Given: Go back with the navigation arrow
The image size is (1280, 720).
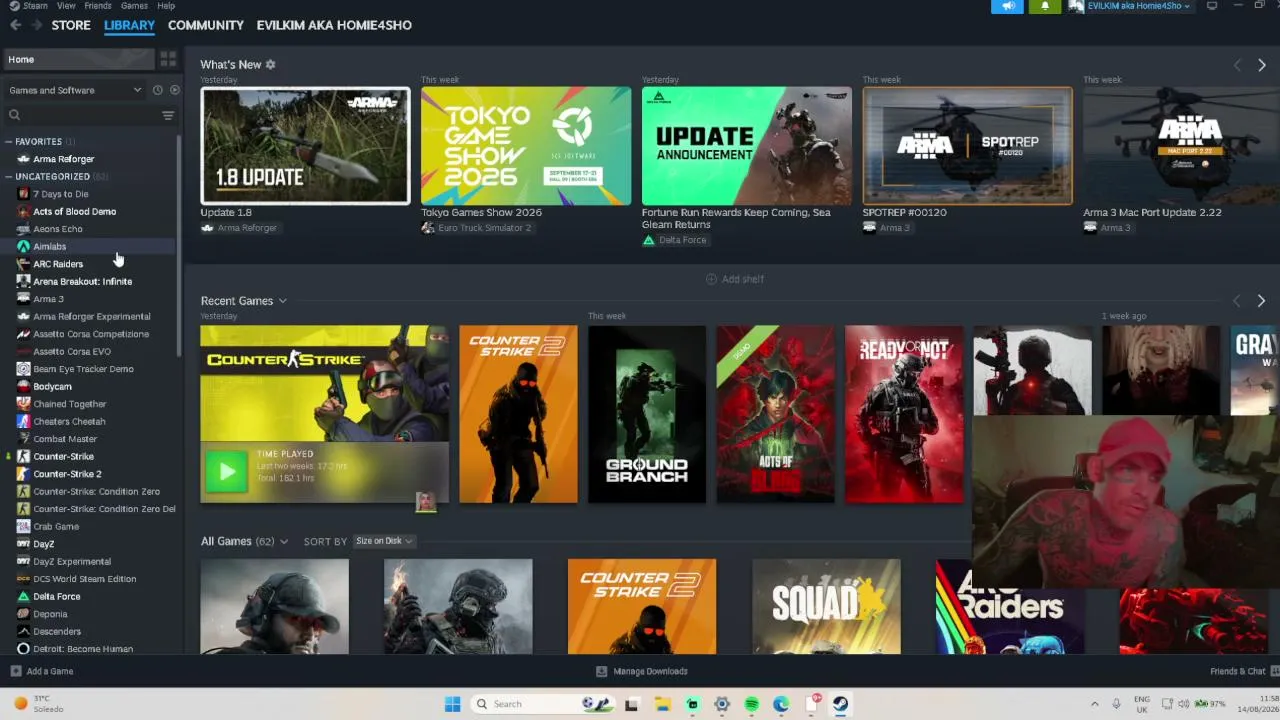Looking at the screenshot, I should [x=15, y=25].
